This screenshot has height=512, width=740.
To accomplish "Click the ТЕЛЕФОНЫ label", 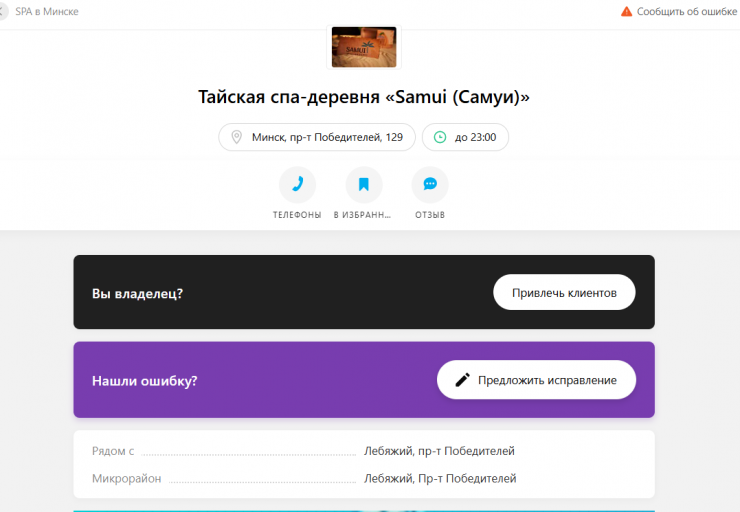I will coord(297,215).
